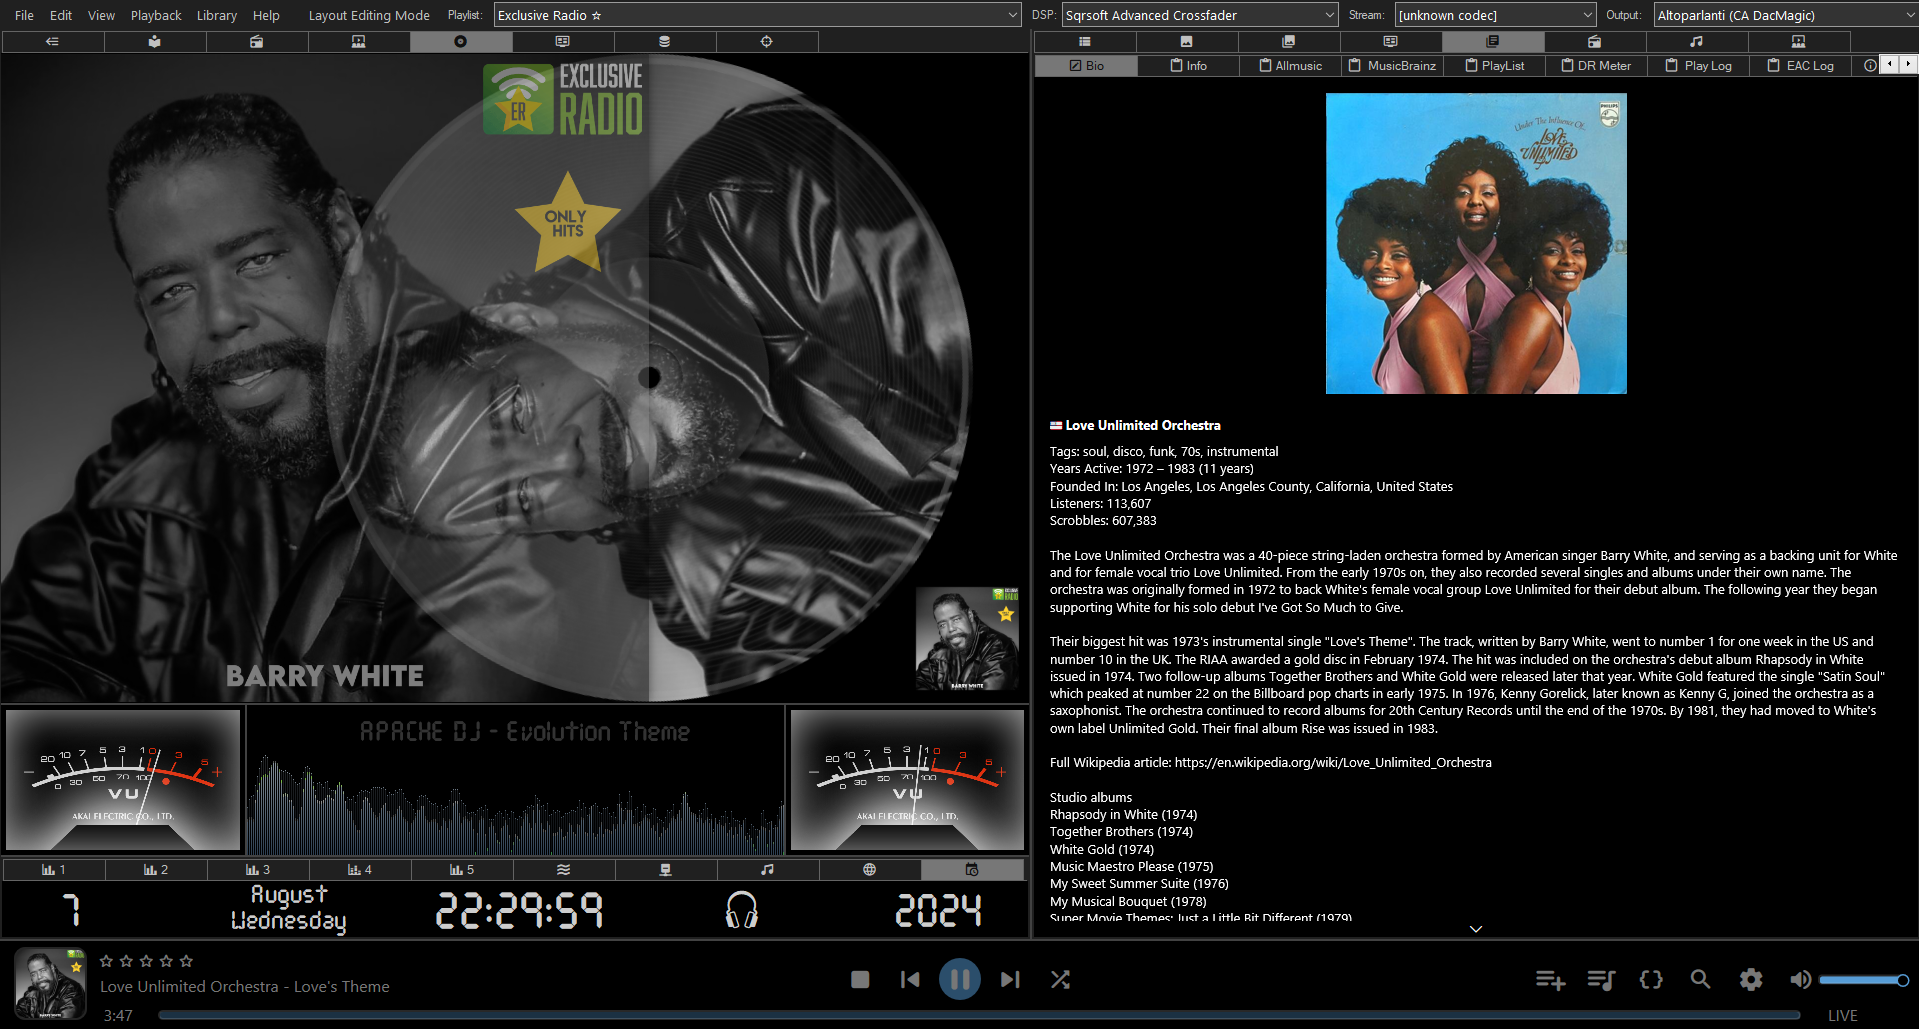
Task: Open the Help menu
Action: tap(266, 15)
